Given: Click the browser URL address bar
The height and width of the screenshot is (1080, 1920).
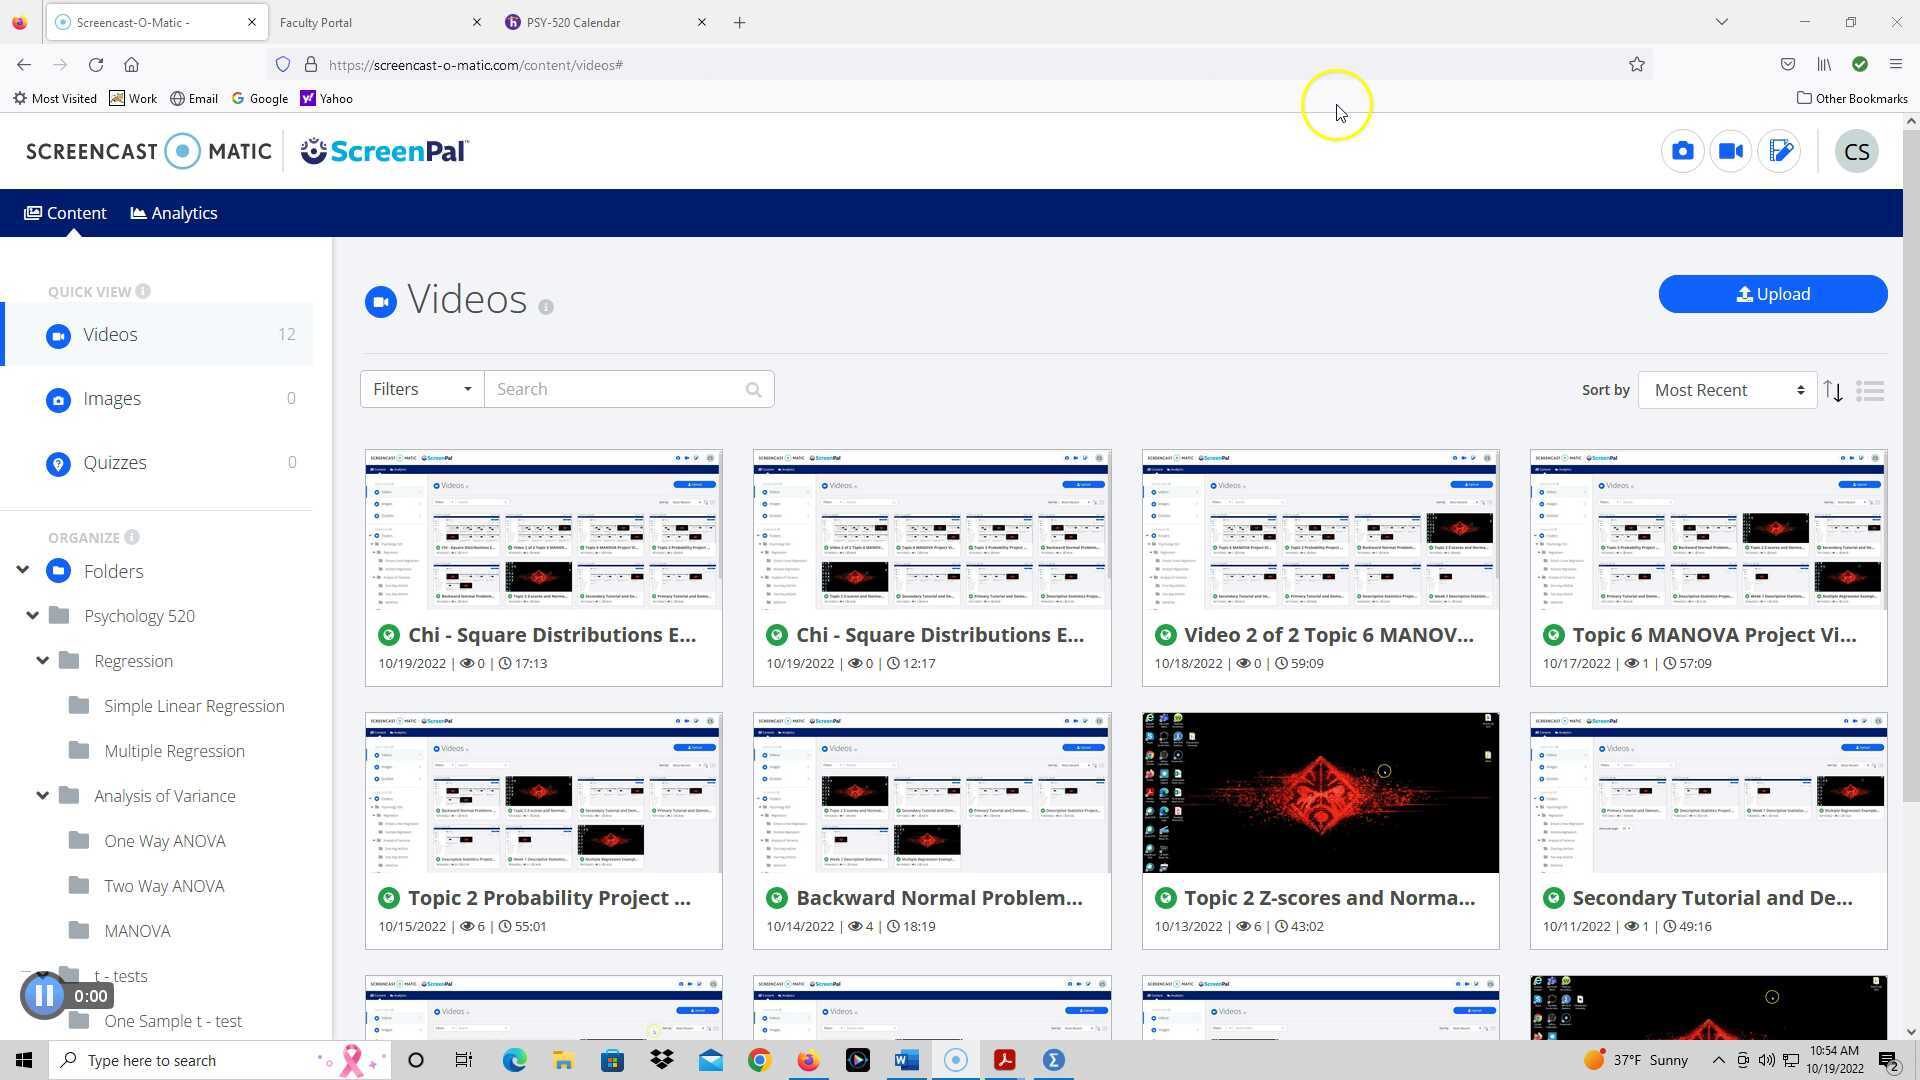Looking at the screenshot, I should pyautogui.click(x=960, y=65).
